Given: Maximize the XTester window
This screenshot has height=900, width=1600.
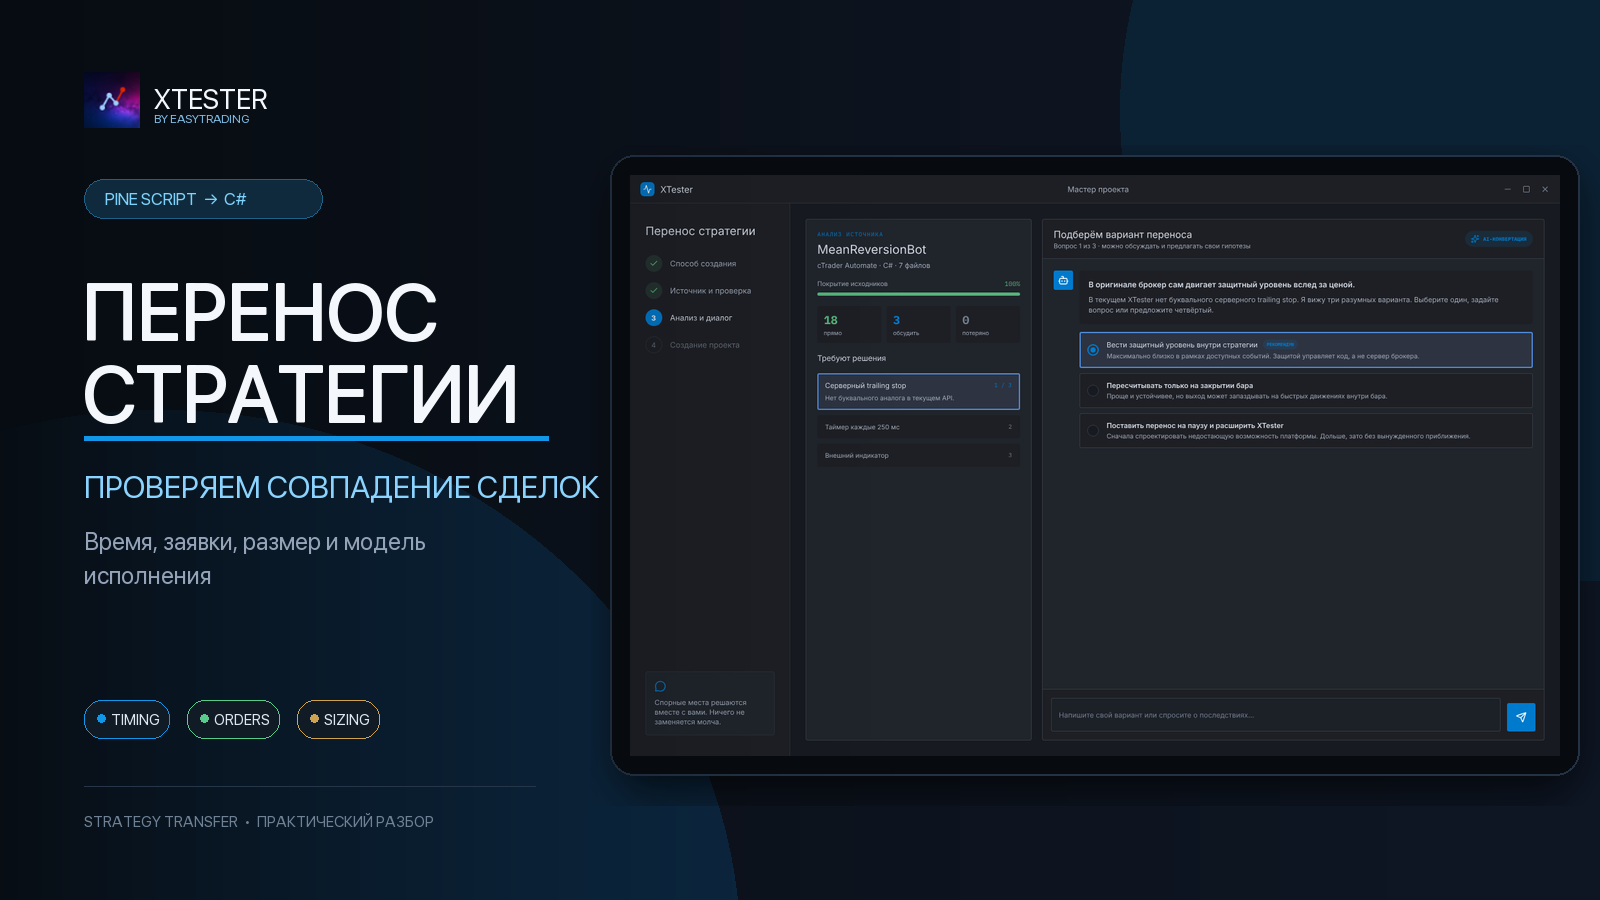Looking at the screenshot, I should [x=1526, y=189].
